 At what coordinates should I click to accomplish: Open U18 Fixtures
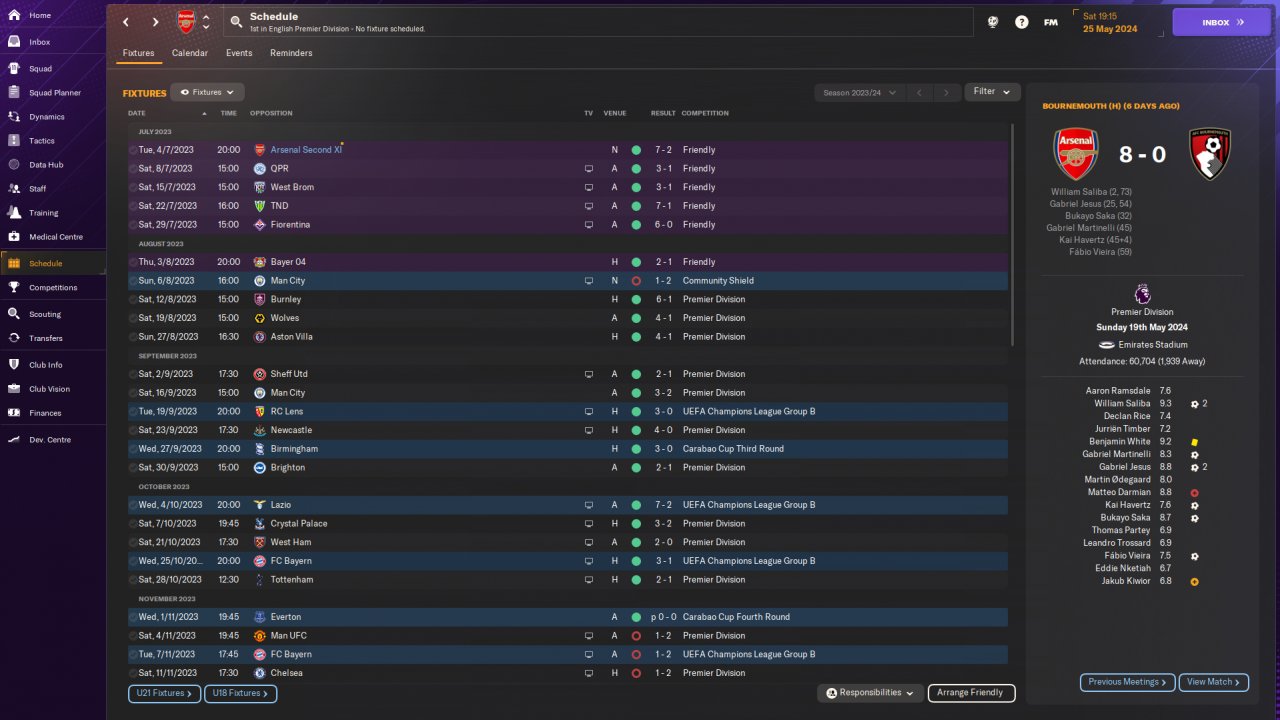[x=240, y=693]
